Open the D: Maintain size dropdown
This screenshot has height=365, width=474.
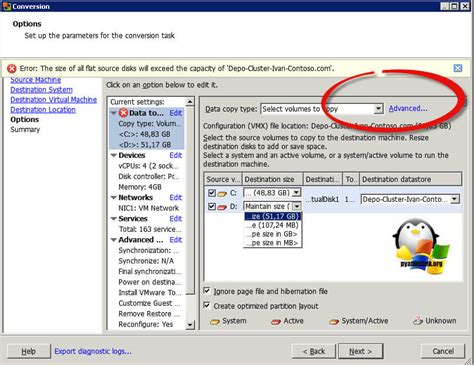(297, 206)
